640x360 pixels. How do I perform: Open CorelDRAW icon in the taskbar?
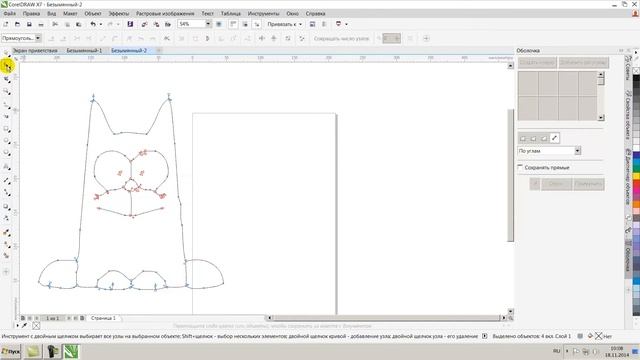click(x=71, y=351)
